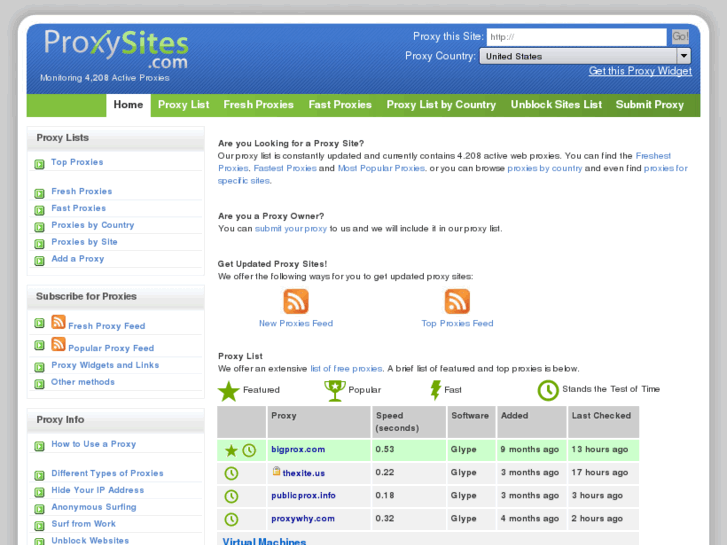727x545 pixels.
Task: Open Anonymous Surfing sidebar link
Action: click(x=94, y=507)
